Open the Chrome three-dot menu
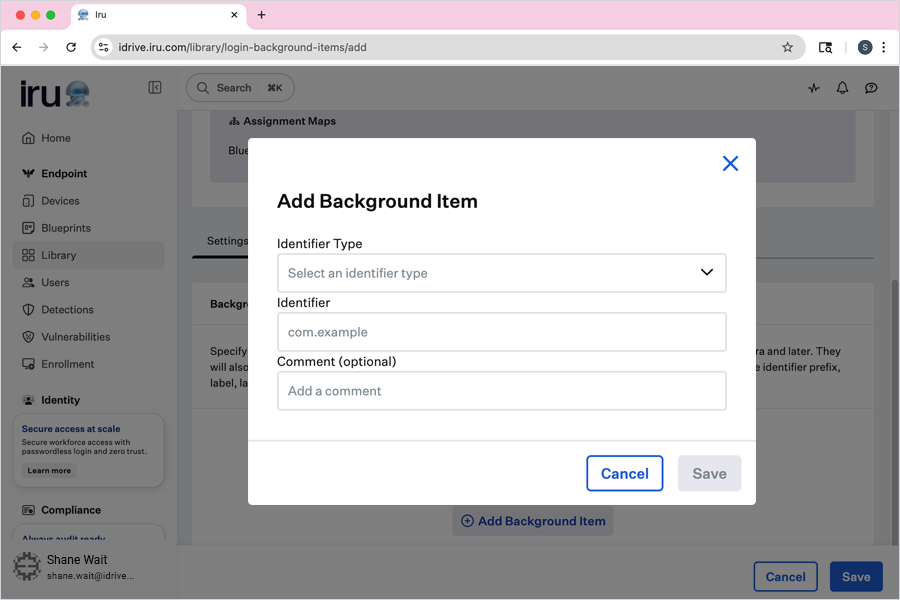The image size is (900, 600). (x=884, y=47)
